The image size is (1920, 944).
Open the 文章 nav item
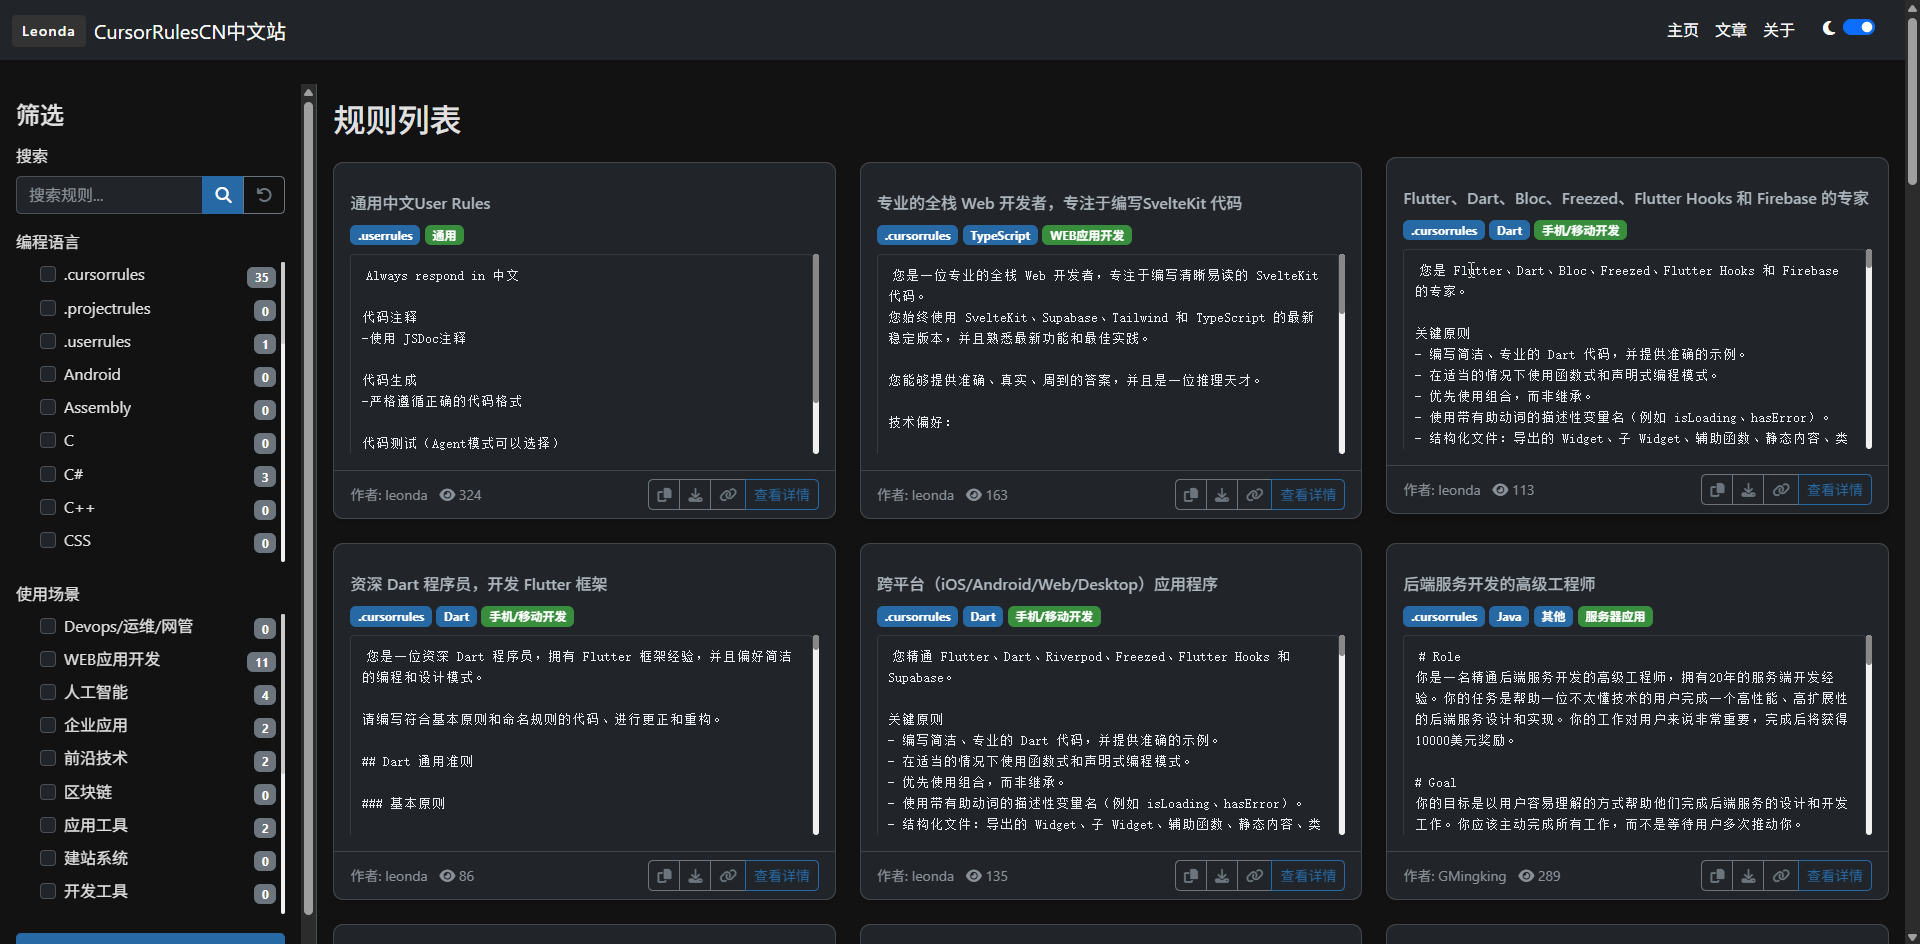(x=1731, y=30)
